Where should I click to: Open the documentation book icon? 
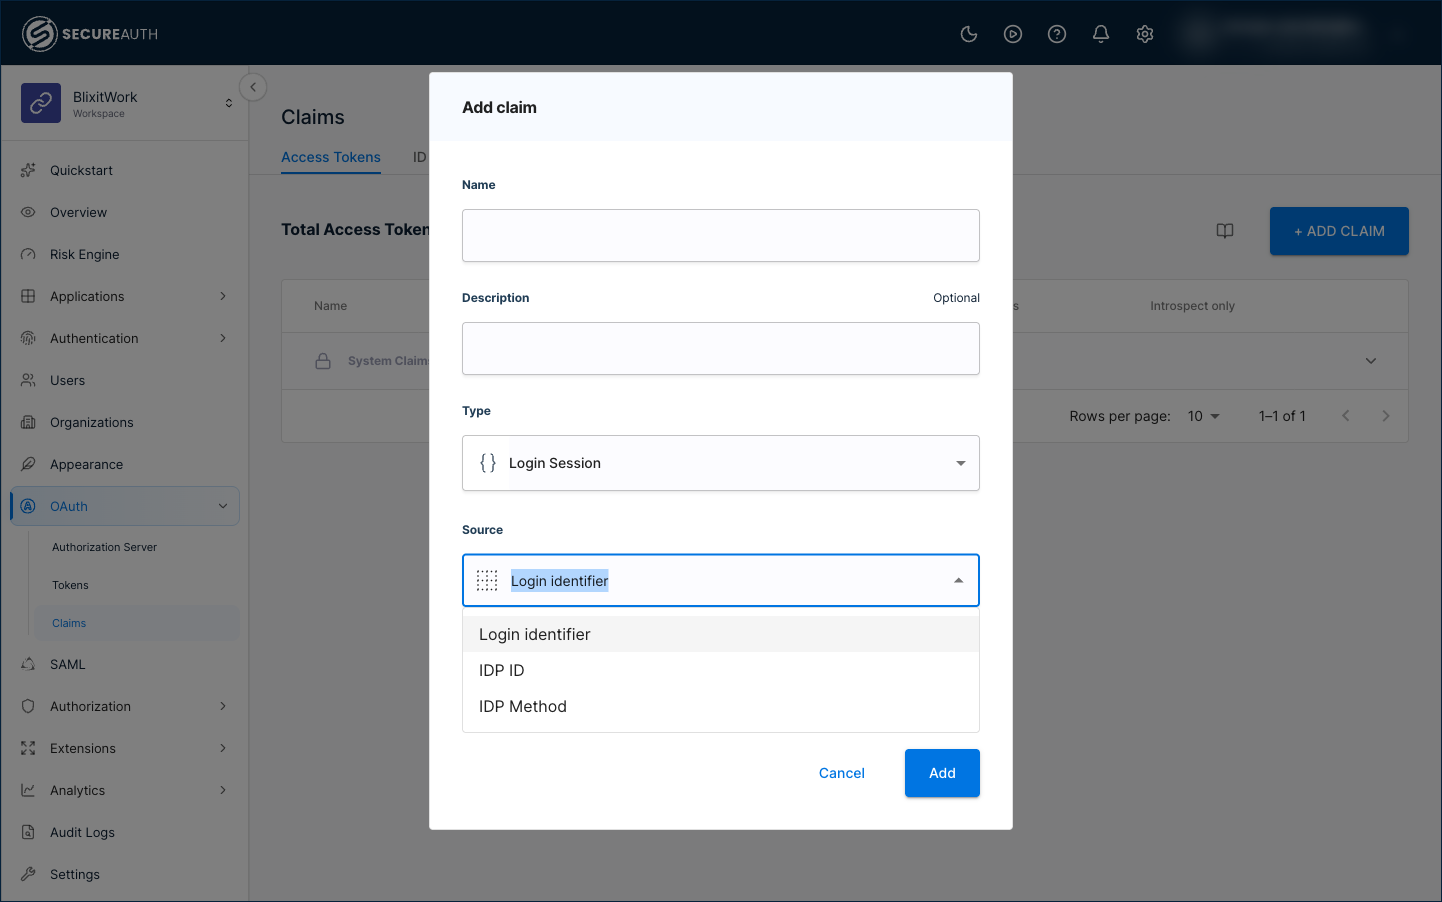point(1225,231)
